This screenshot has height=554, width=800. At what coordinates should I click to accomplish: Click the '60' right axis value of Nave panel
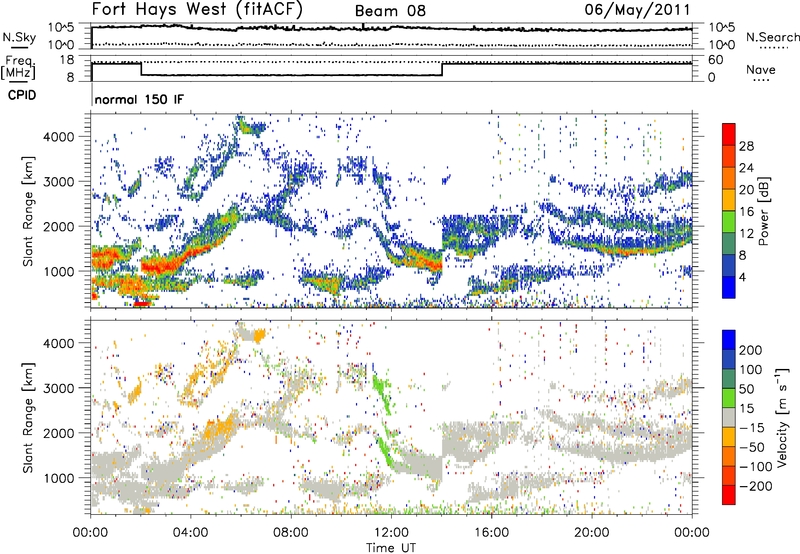tap(716, 60)
